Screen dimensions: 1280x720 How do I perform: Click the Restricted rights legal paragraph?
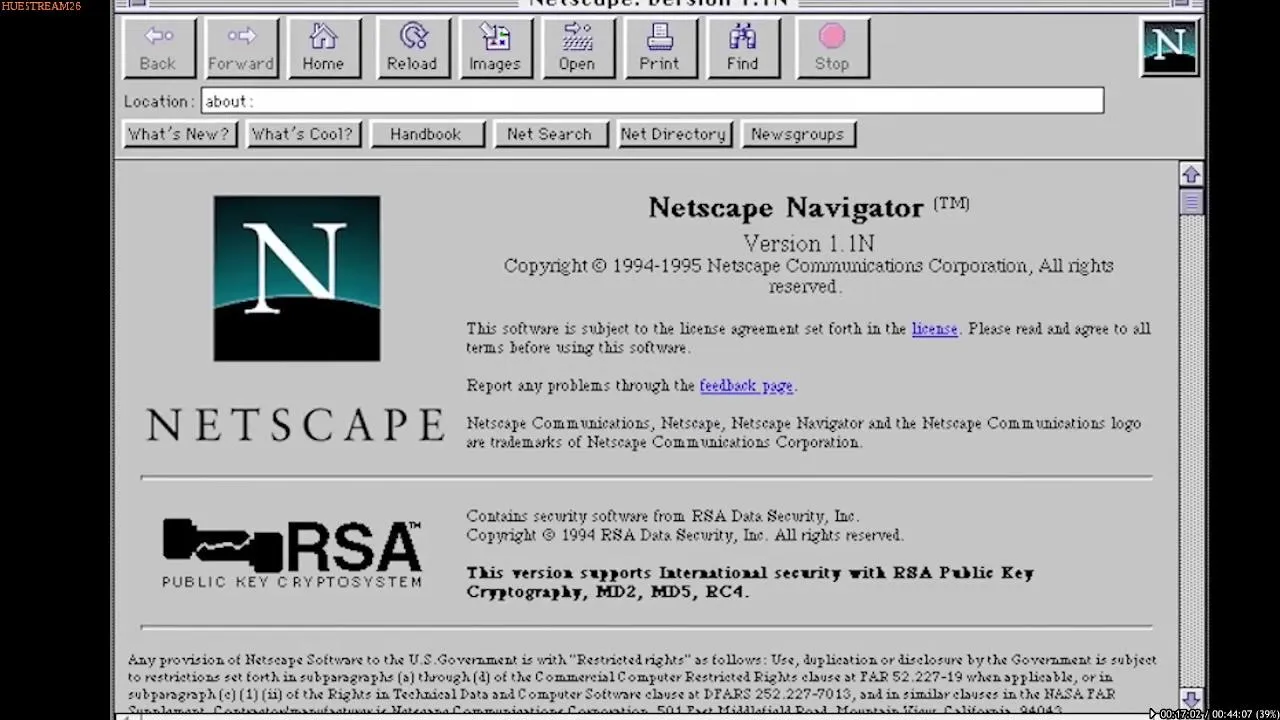pos(642,685)
